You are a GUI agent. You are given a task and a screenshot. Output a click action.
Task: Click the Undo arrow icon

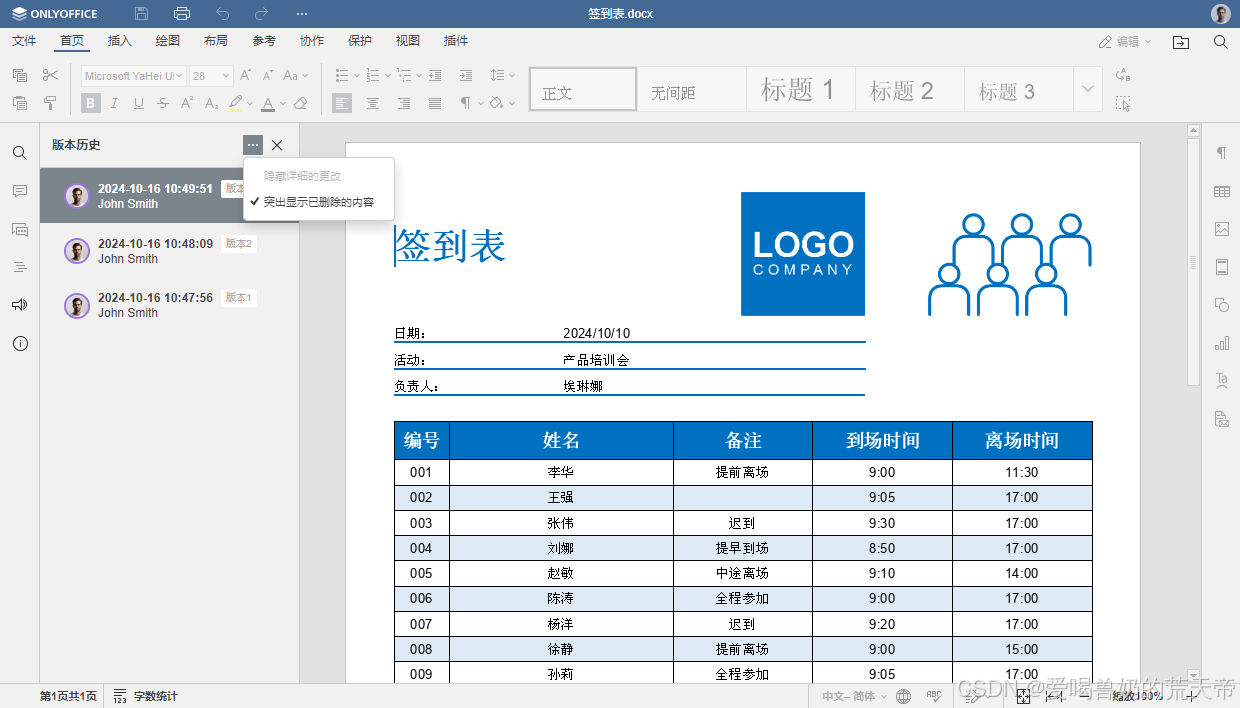tap(222, 14)
